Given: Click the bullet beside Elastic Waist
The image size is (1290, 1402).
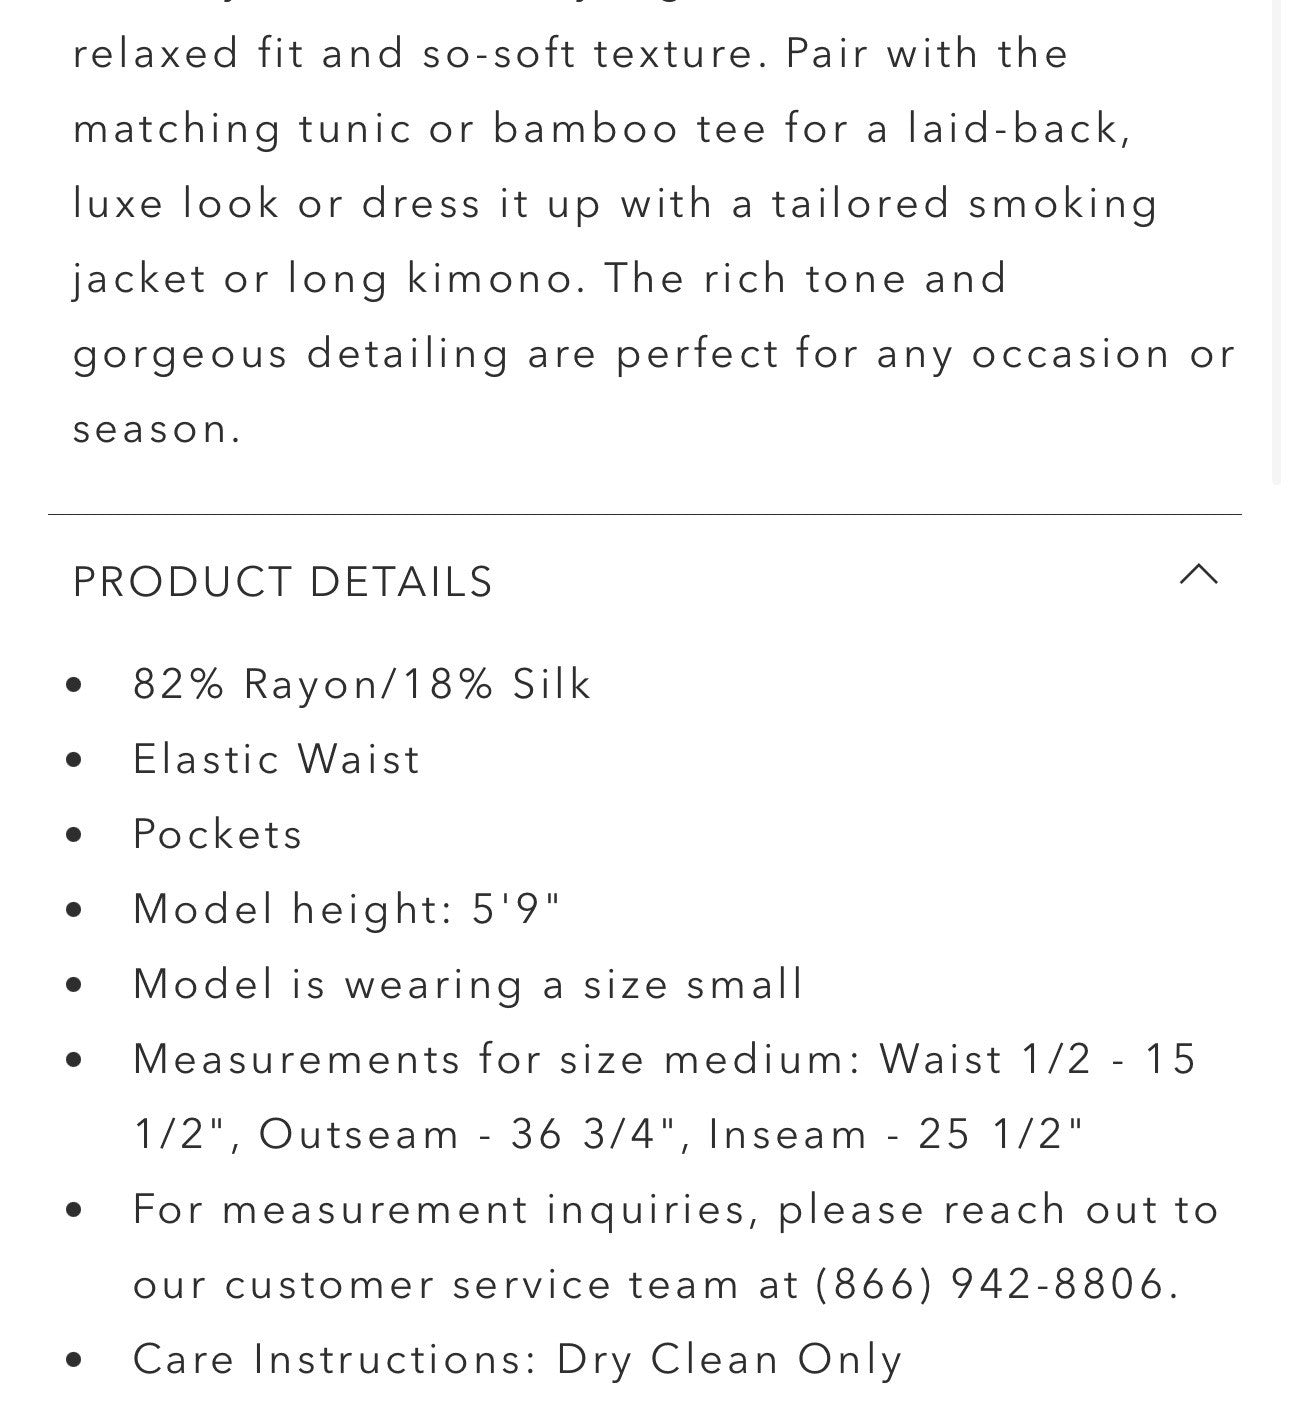Looking at the screenshot, I should point(74,760).
